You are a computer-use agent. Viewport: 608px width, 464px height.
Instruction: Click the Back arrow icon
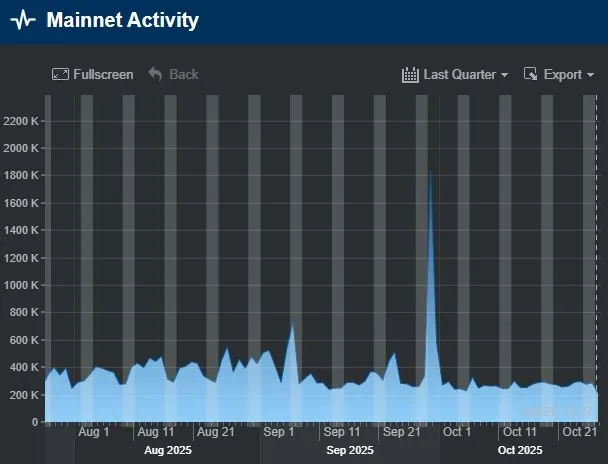[x=155, y=74]
